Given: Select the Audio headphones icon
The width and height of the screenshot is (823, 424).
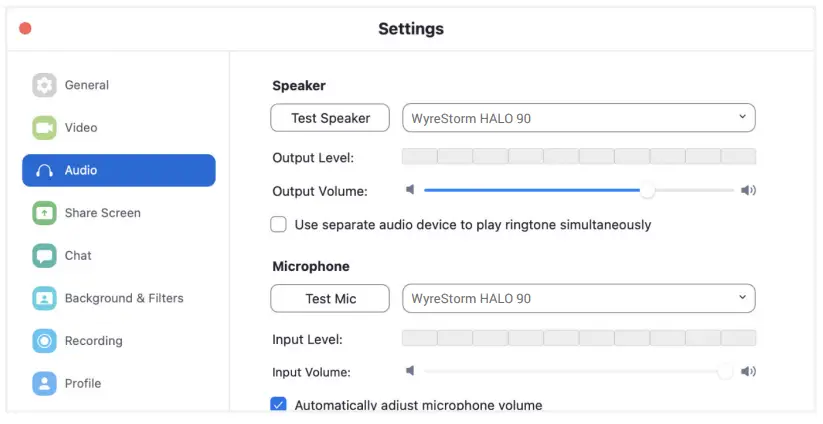Looking at the screenshot, I should pyautogui.click(x=44, y=170).
